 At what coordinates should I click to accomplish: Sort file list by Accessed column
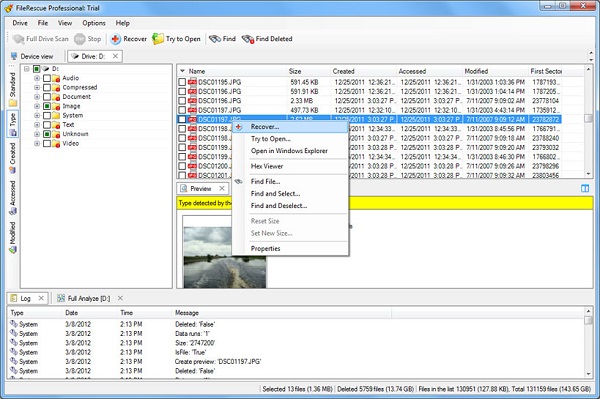pos(429,71)
